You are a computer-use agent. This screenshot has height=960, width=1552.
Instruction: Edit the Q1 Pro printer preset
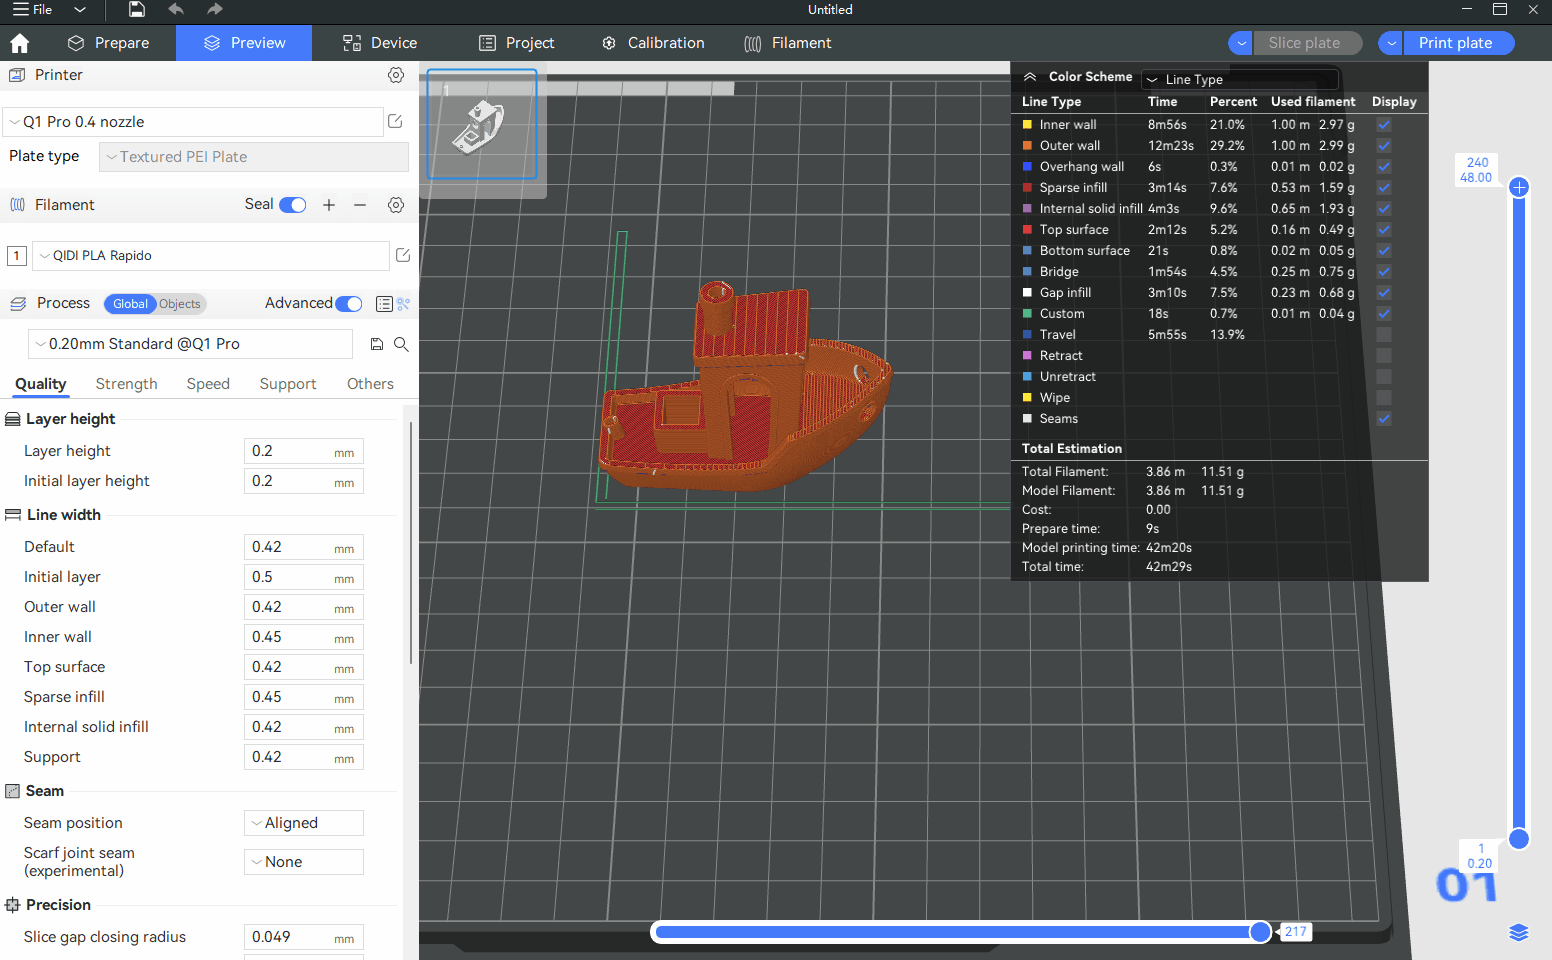click(x=395, y=121)
